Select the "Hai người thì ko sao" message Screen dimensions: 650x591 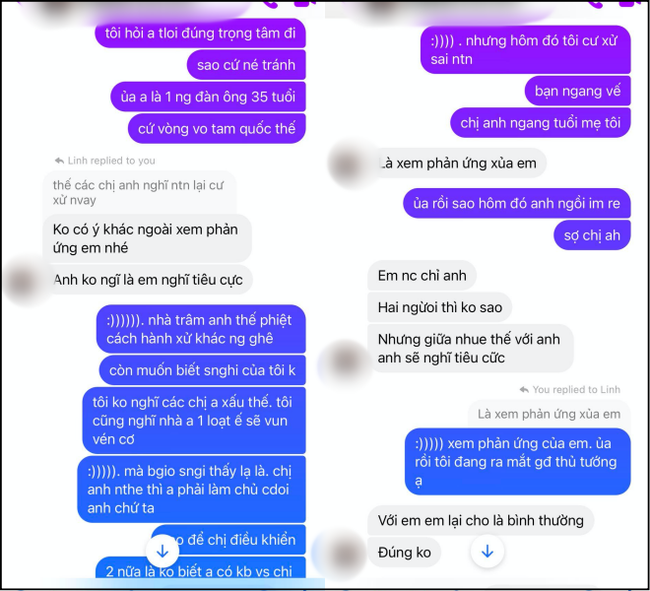pyautogui.click(x=439, y=308)
